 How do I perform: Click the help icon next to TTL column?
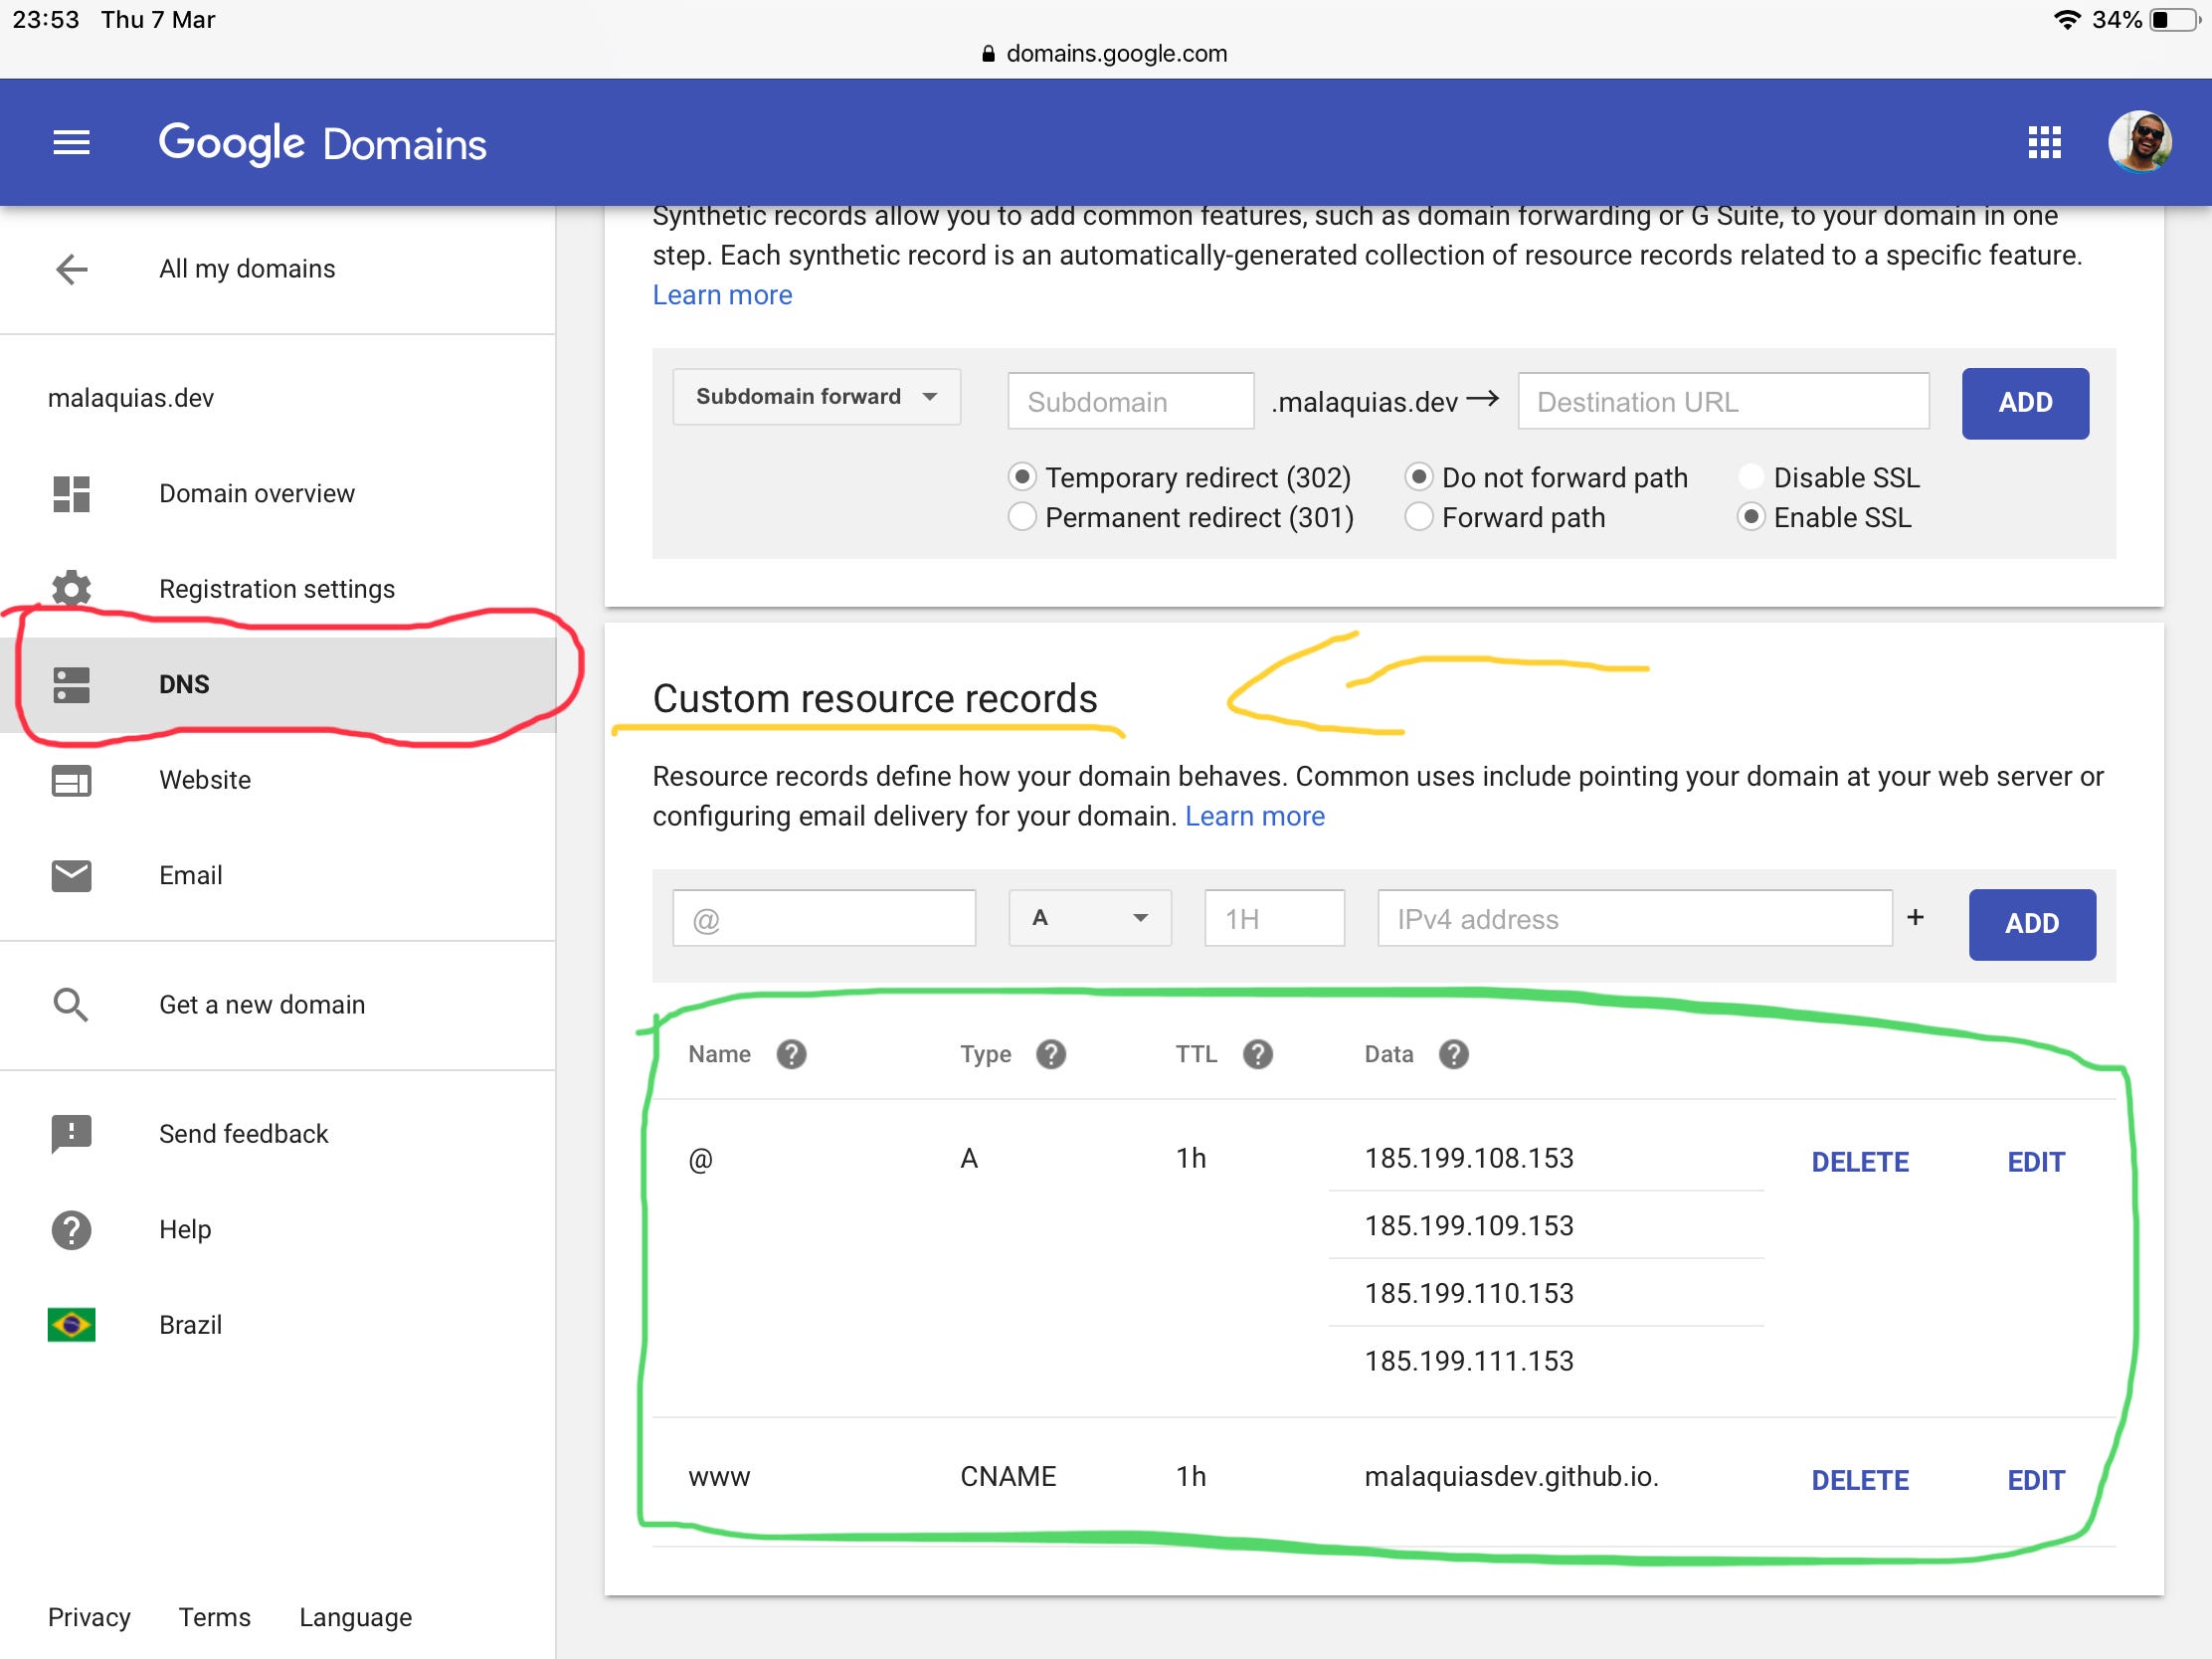pos(1257,1054)
